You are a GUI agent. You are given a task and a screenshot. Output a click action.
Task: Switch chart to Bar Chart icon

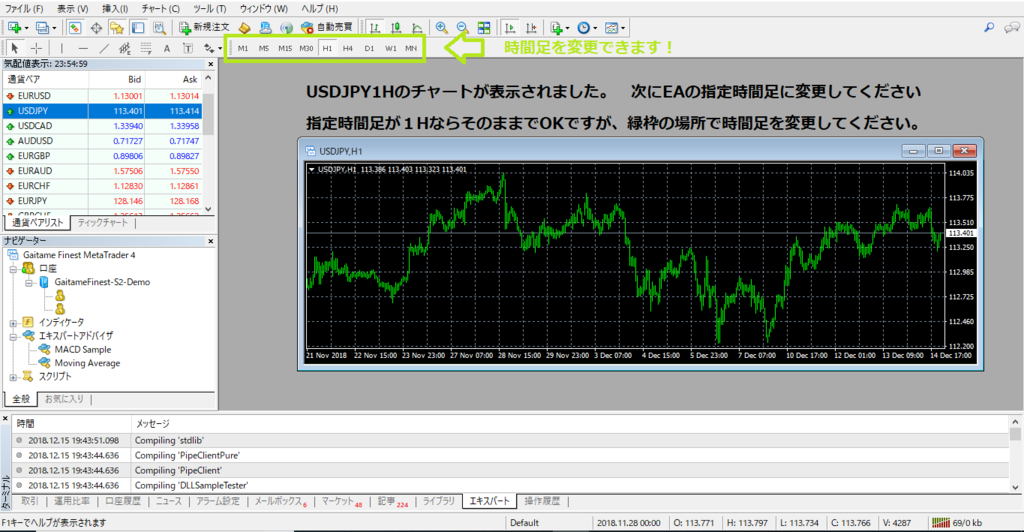point(375,27)
